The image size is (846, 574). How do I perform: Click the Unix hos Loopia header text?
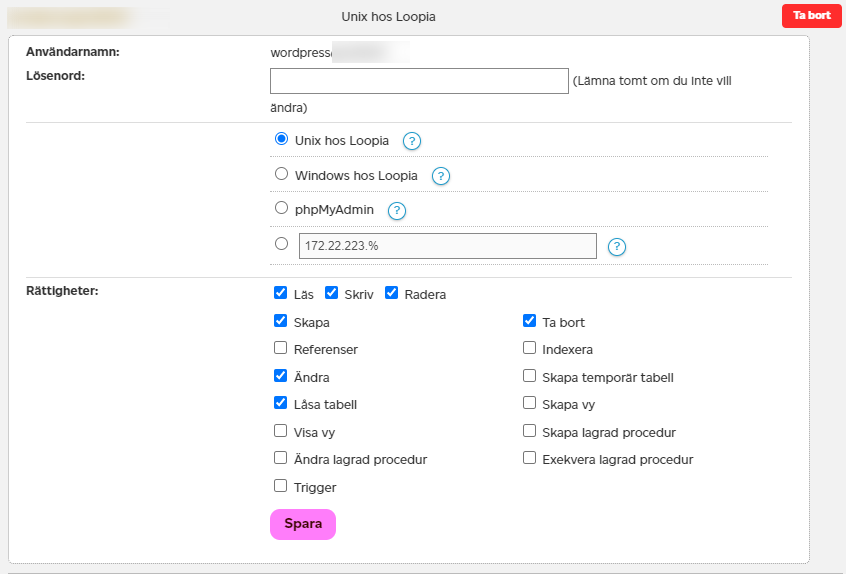click(x=388, y=17)
